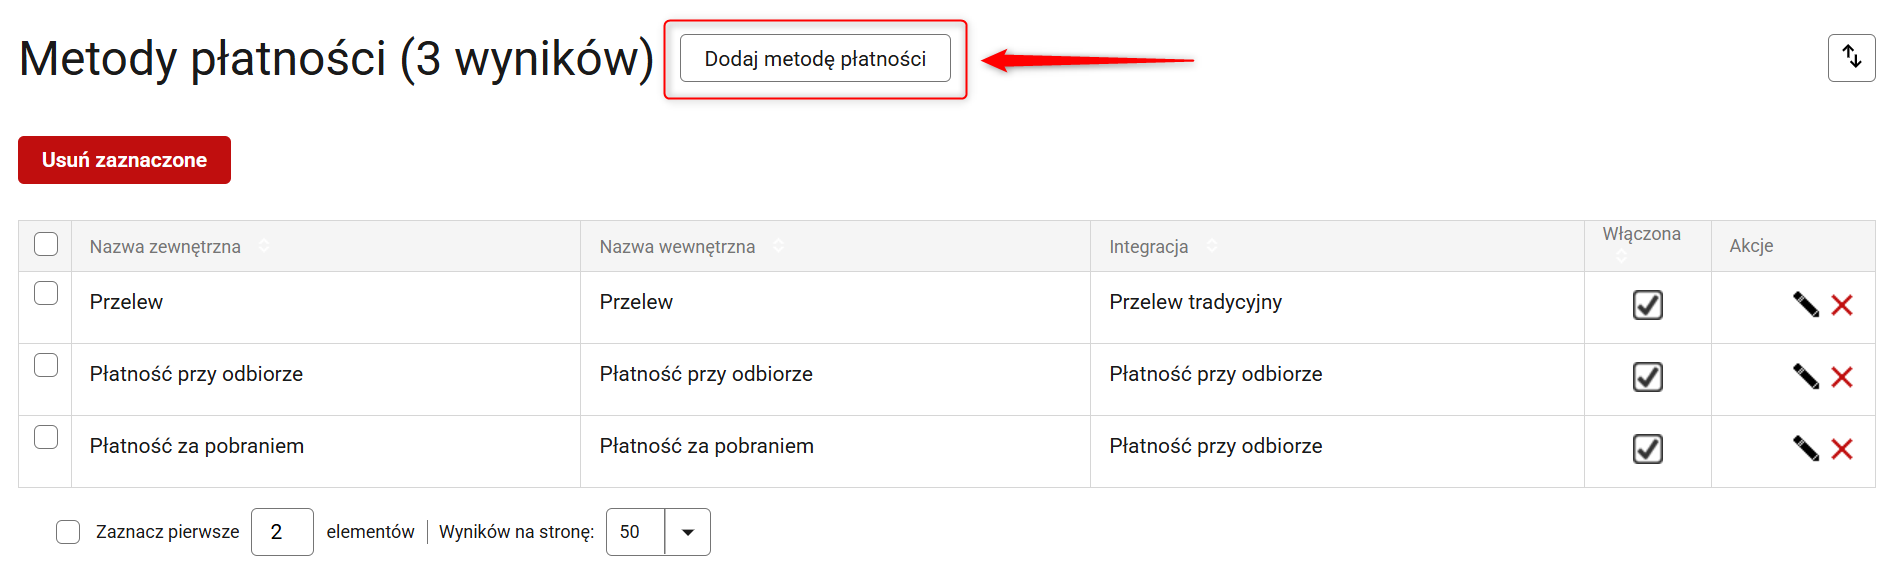Click the reorder arrows icon button
This screenshot has height=580, width=1896.
(x=1851, y=58)
